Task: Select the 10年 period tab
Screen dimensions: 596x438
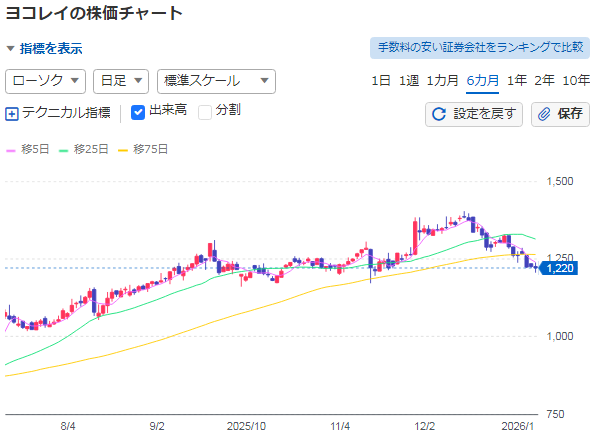Action: [576, 81]
